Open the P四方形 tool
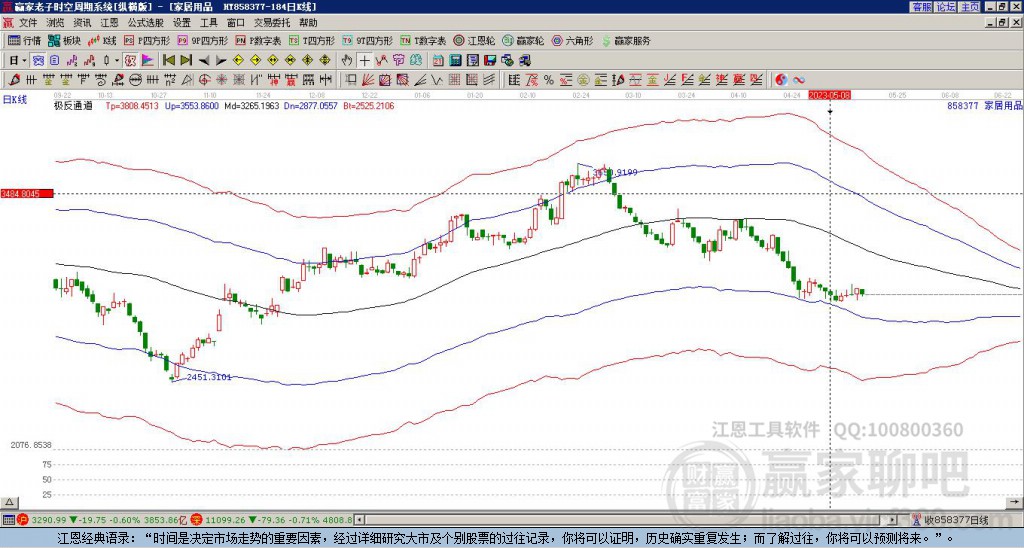1024x548 pixels. point(147,40)
